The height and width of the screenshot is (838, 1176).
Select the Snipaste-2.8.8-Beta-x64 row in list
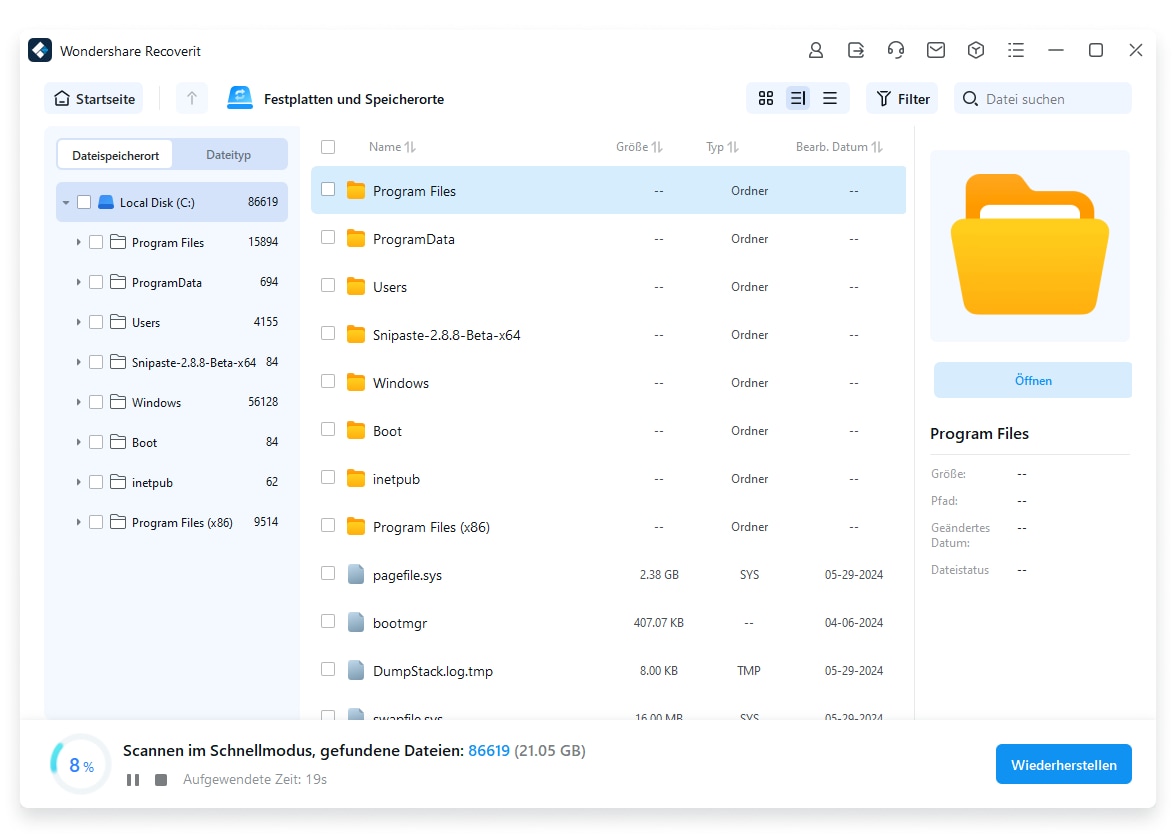[608, 335]
